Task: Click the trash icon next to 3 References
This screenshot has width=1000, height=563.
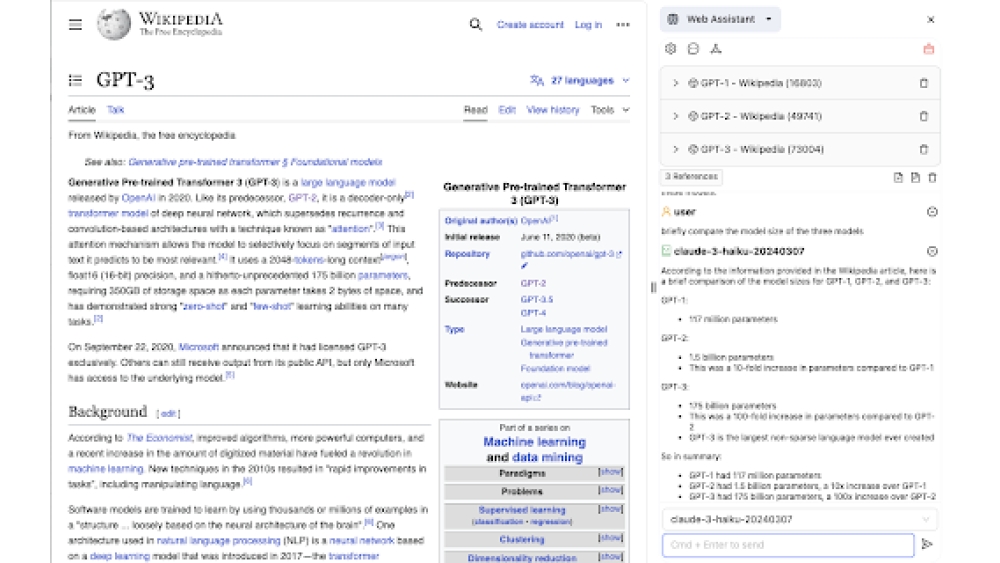Action: (x=932, y=177)
